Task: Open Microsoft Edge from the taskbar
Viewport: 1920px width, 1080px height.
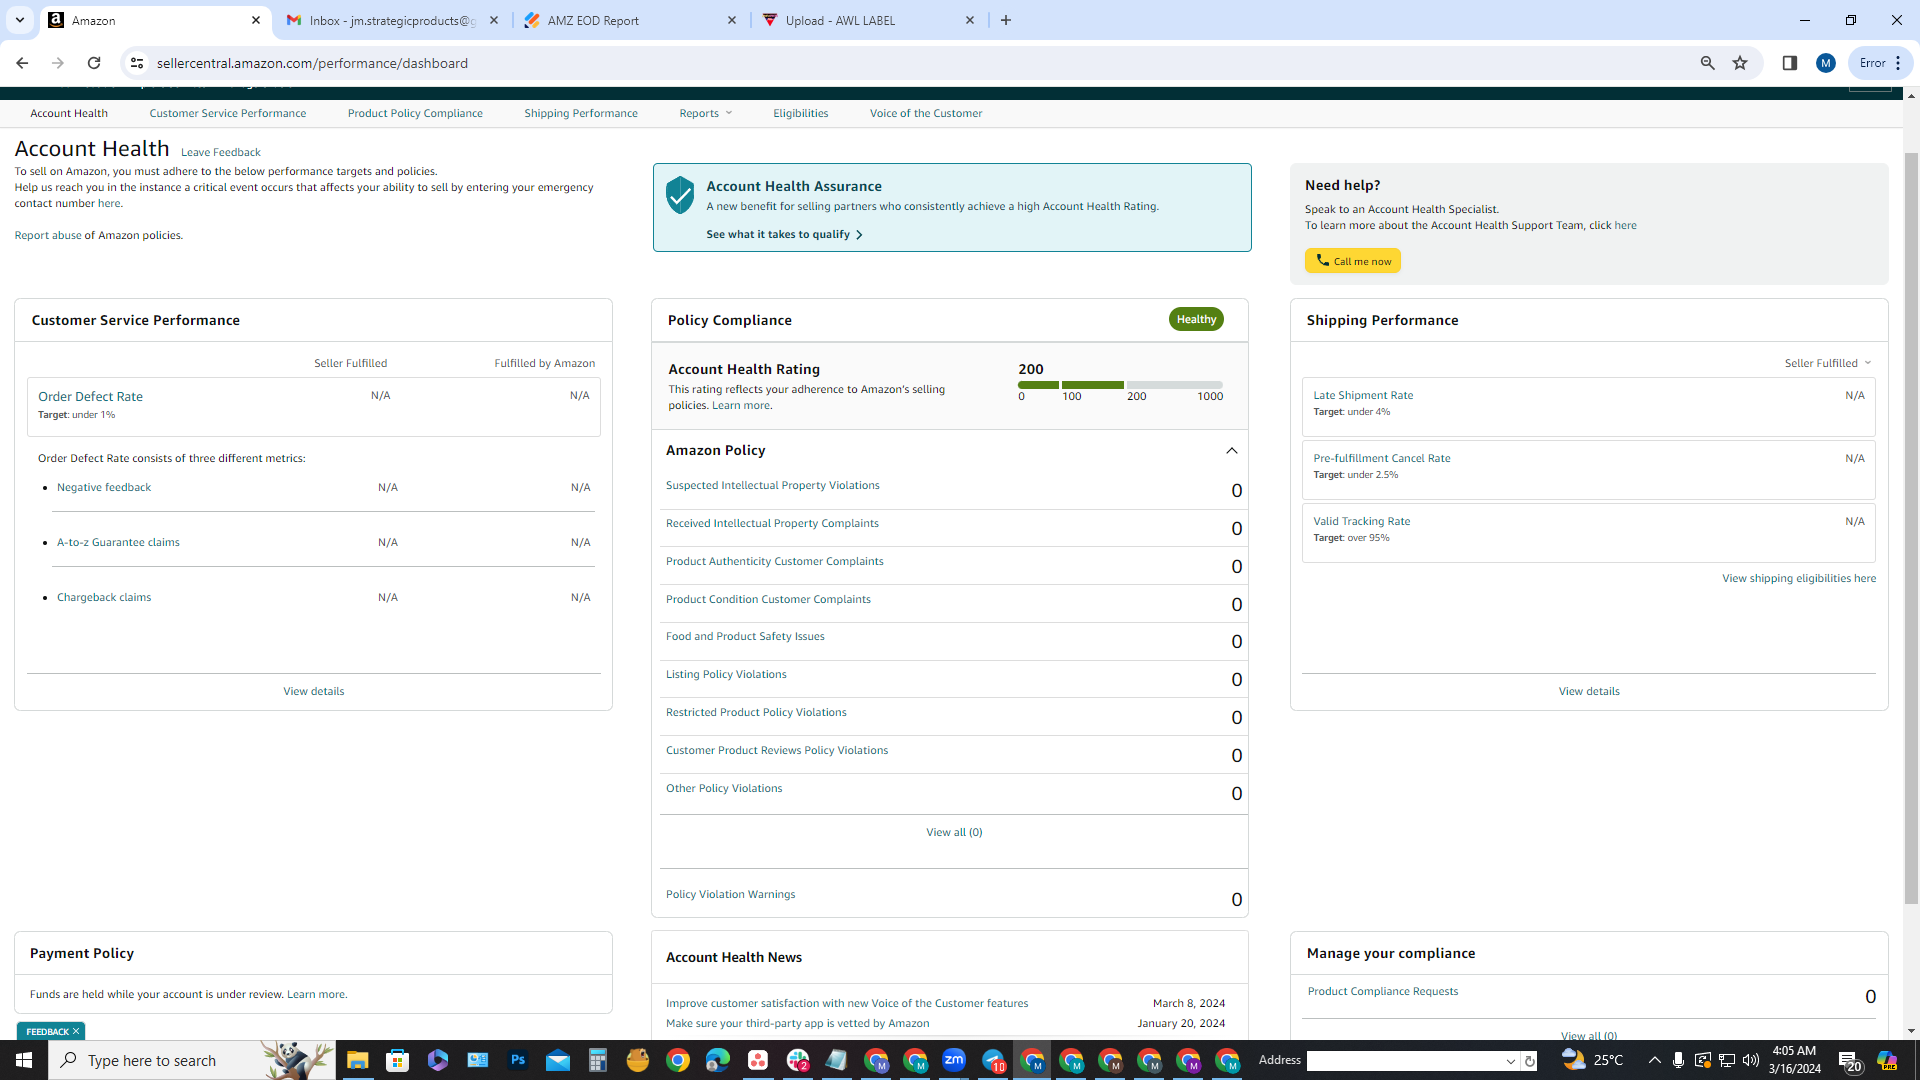Action: (717, 1060)
